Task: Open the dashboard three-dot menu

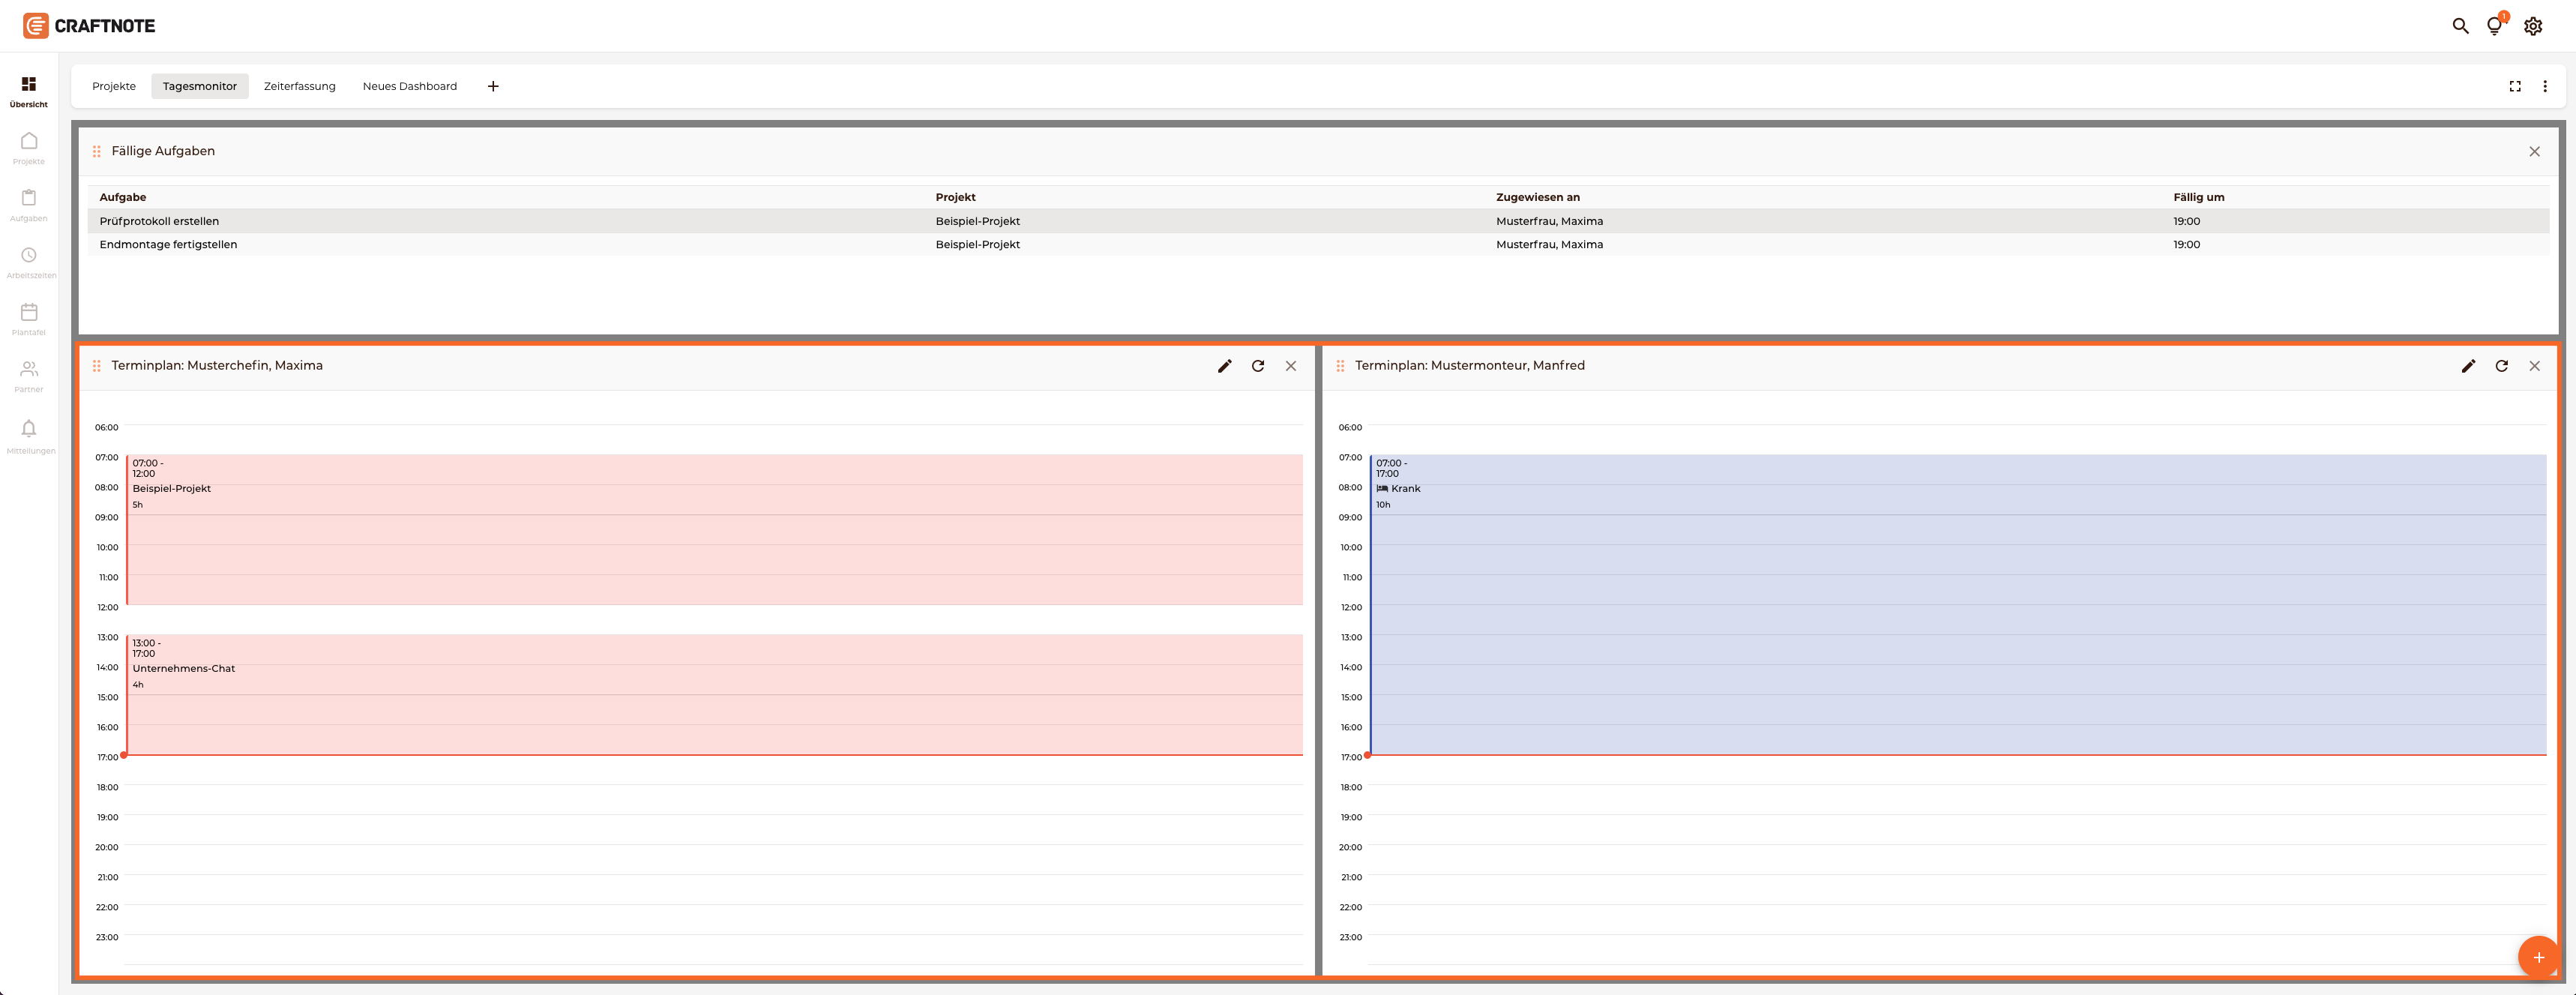Action: [2544, 86]
